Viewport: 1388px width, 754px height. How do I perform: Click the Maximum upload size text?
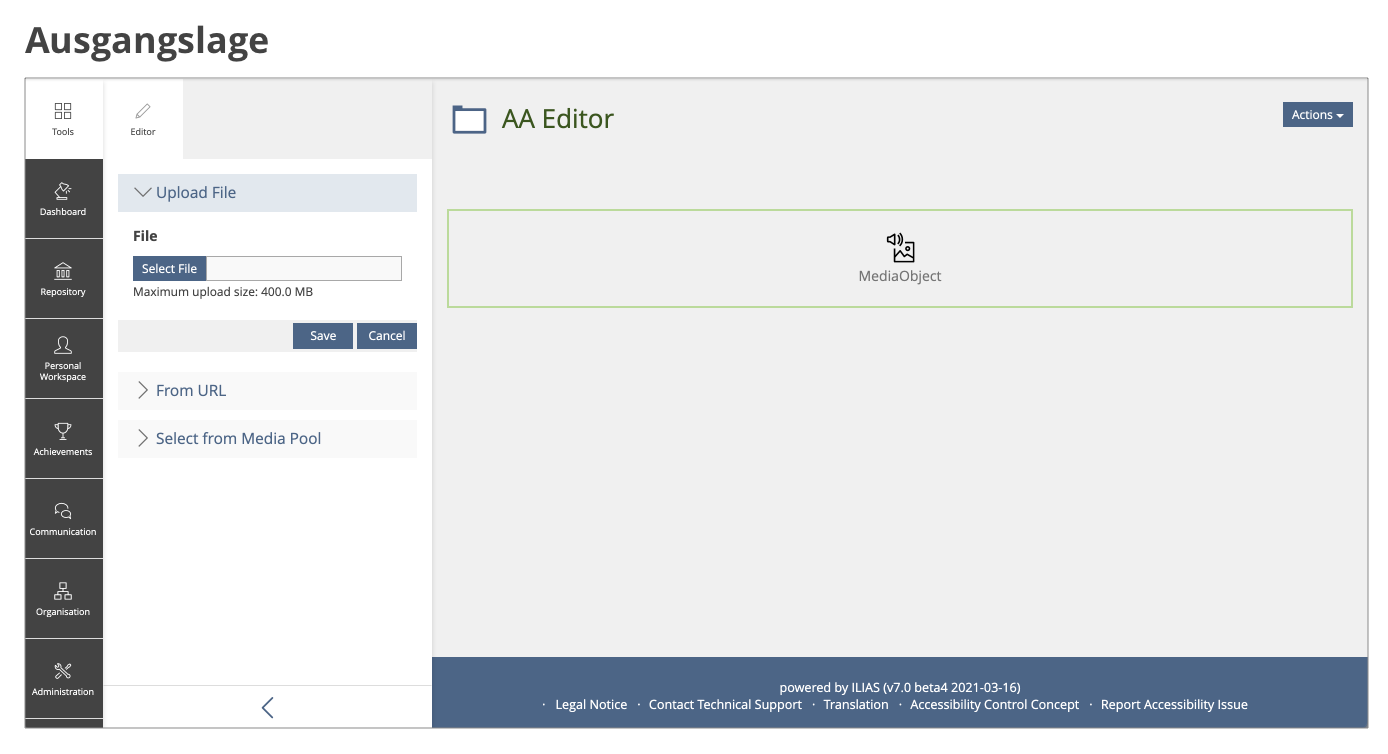[223, 292]
